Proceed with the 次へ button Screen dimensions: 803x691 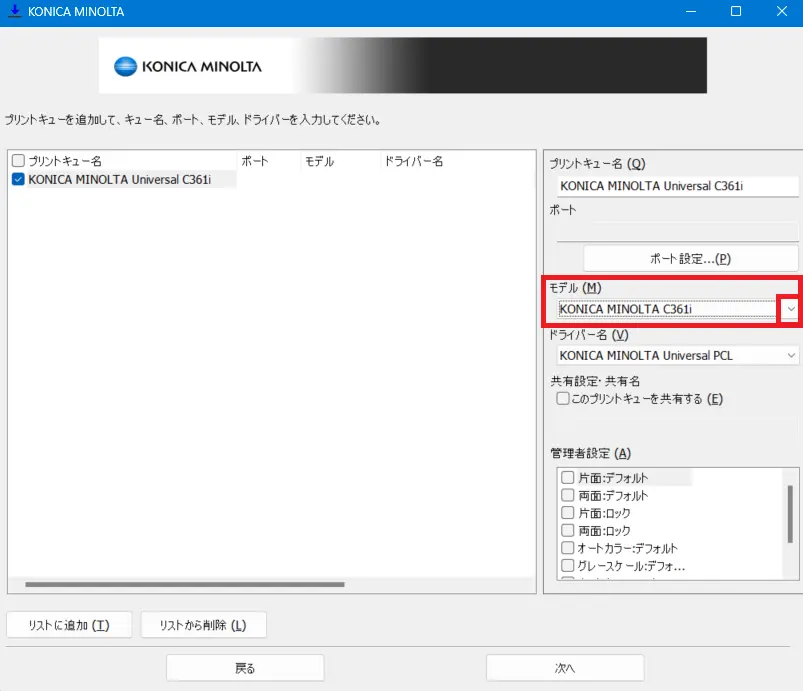(x=565, y=668)
